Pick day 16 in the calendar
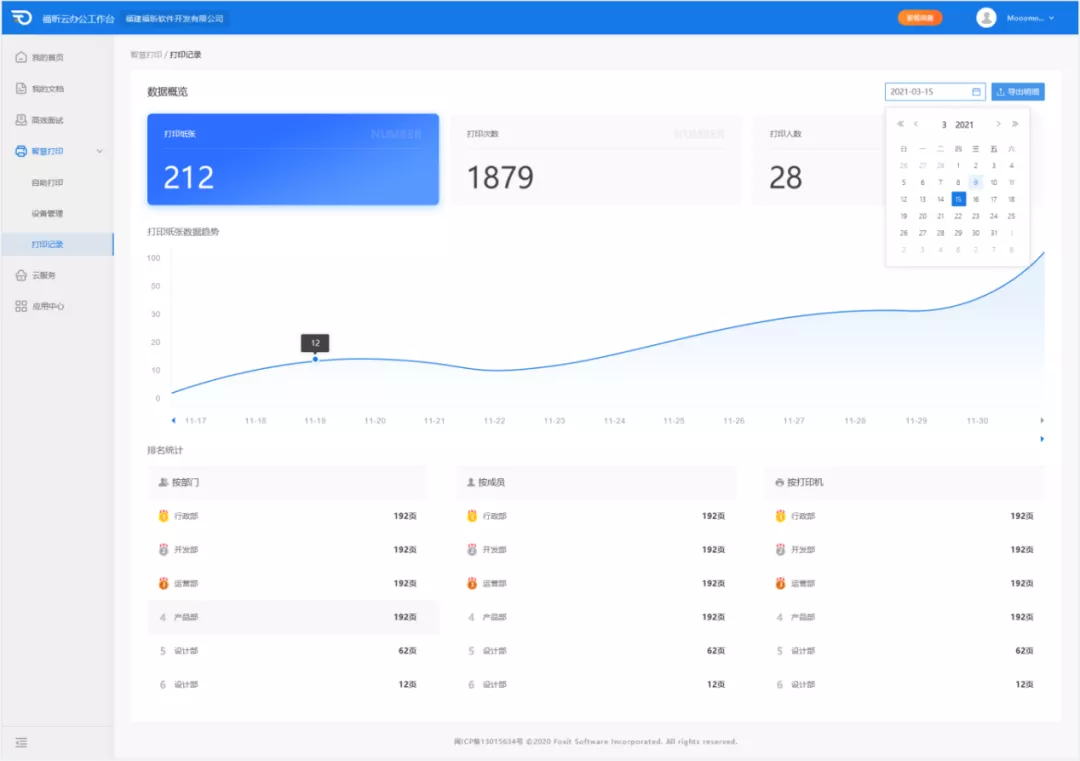Screen dimensions: 1080x761 [x=976, y=199]
